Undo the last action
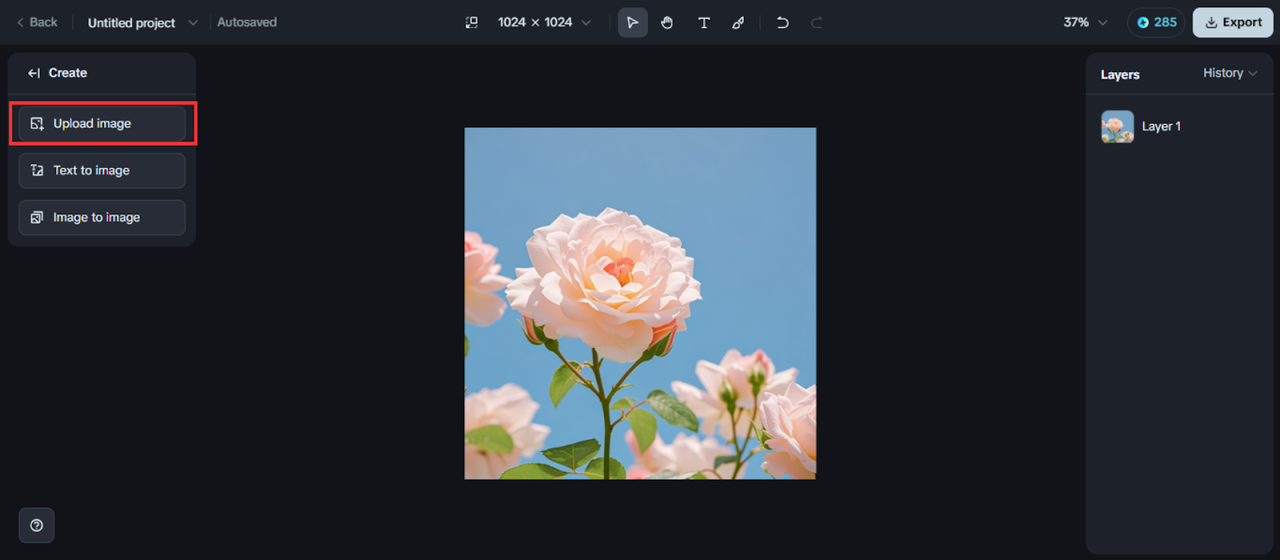 [782, 22]
